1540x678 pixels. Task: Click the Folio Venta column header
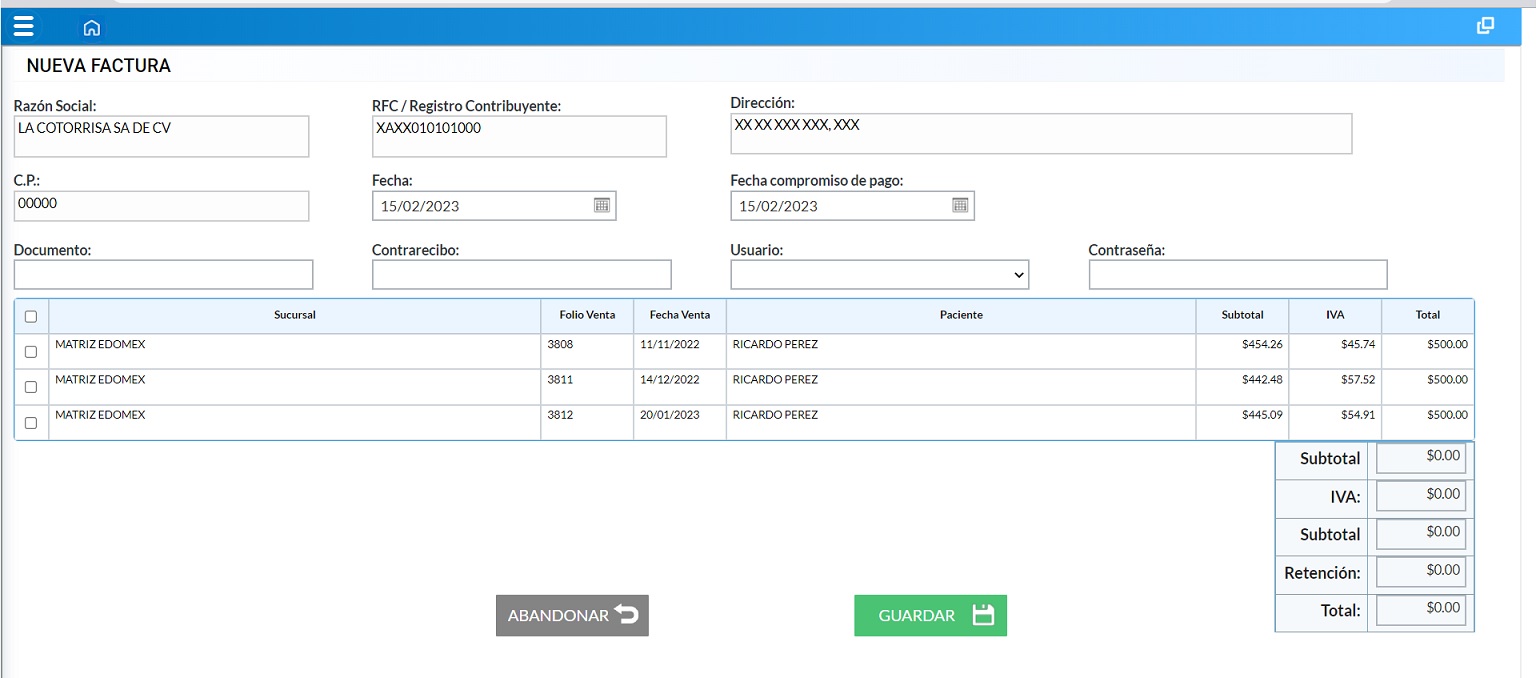pyautogui.click(x=587, y=315)
